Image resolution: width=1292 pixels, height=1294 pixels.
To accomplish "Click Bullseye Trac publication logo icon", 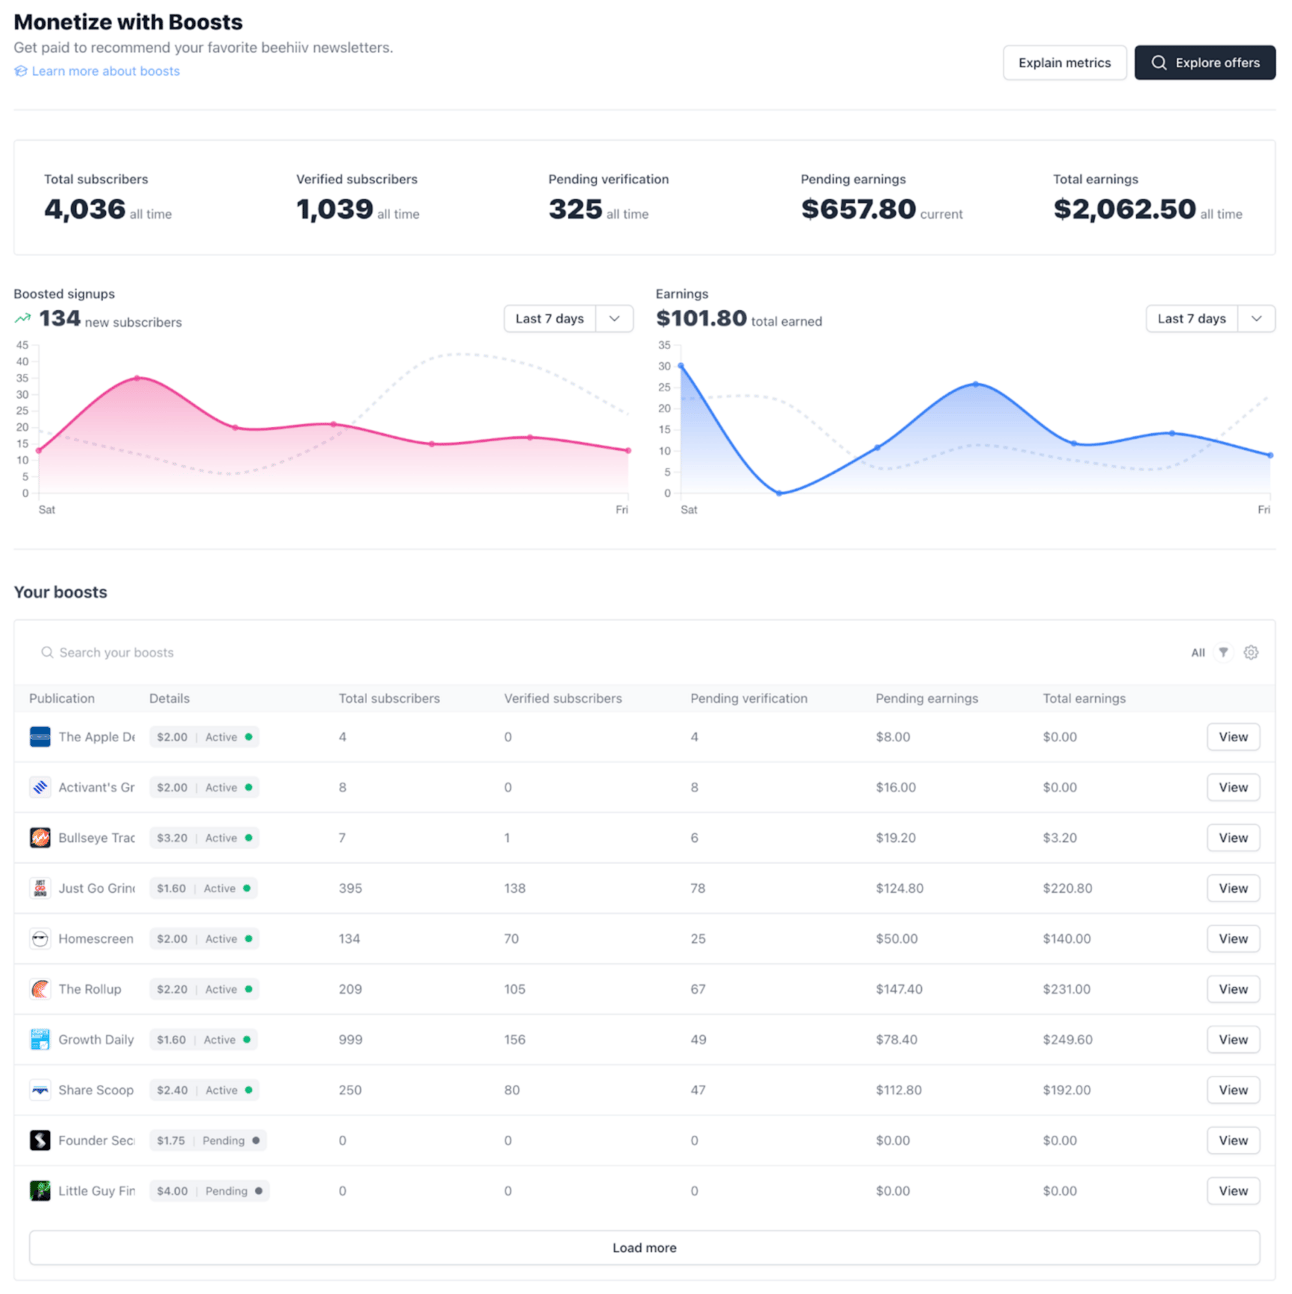I will tap(40, 838).
